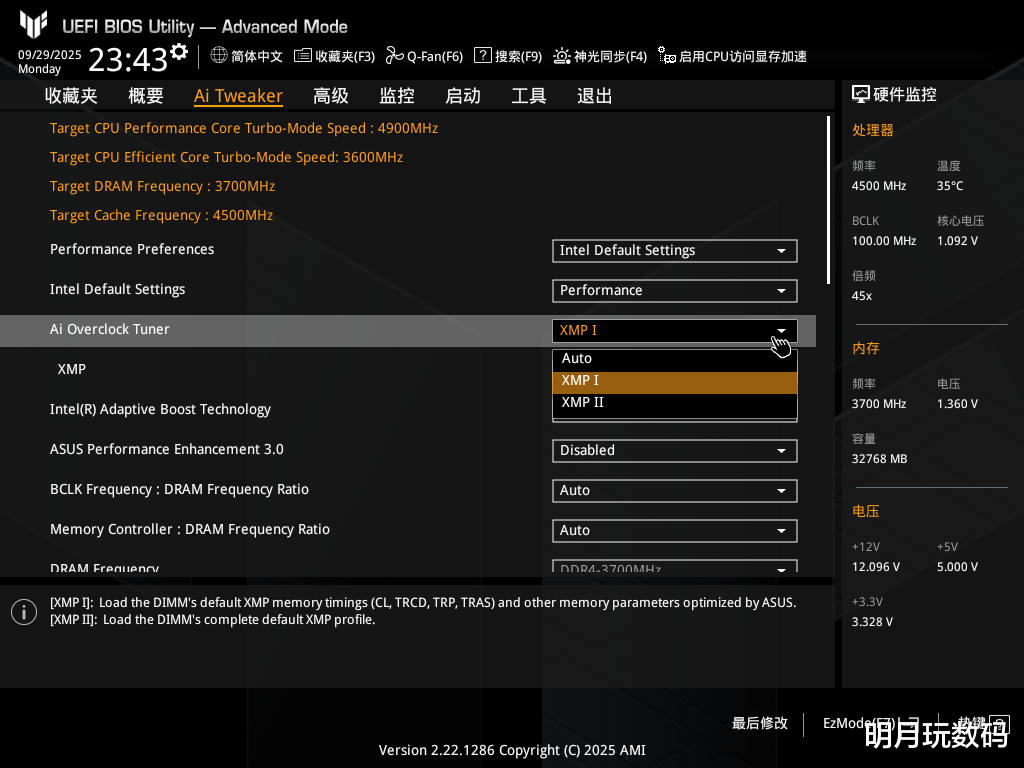
Task: Select Intel(R) Adaptive Boost Technology row
Action: 160,409
